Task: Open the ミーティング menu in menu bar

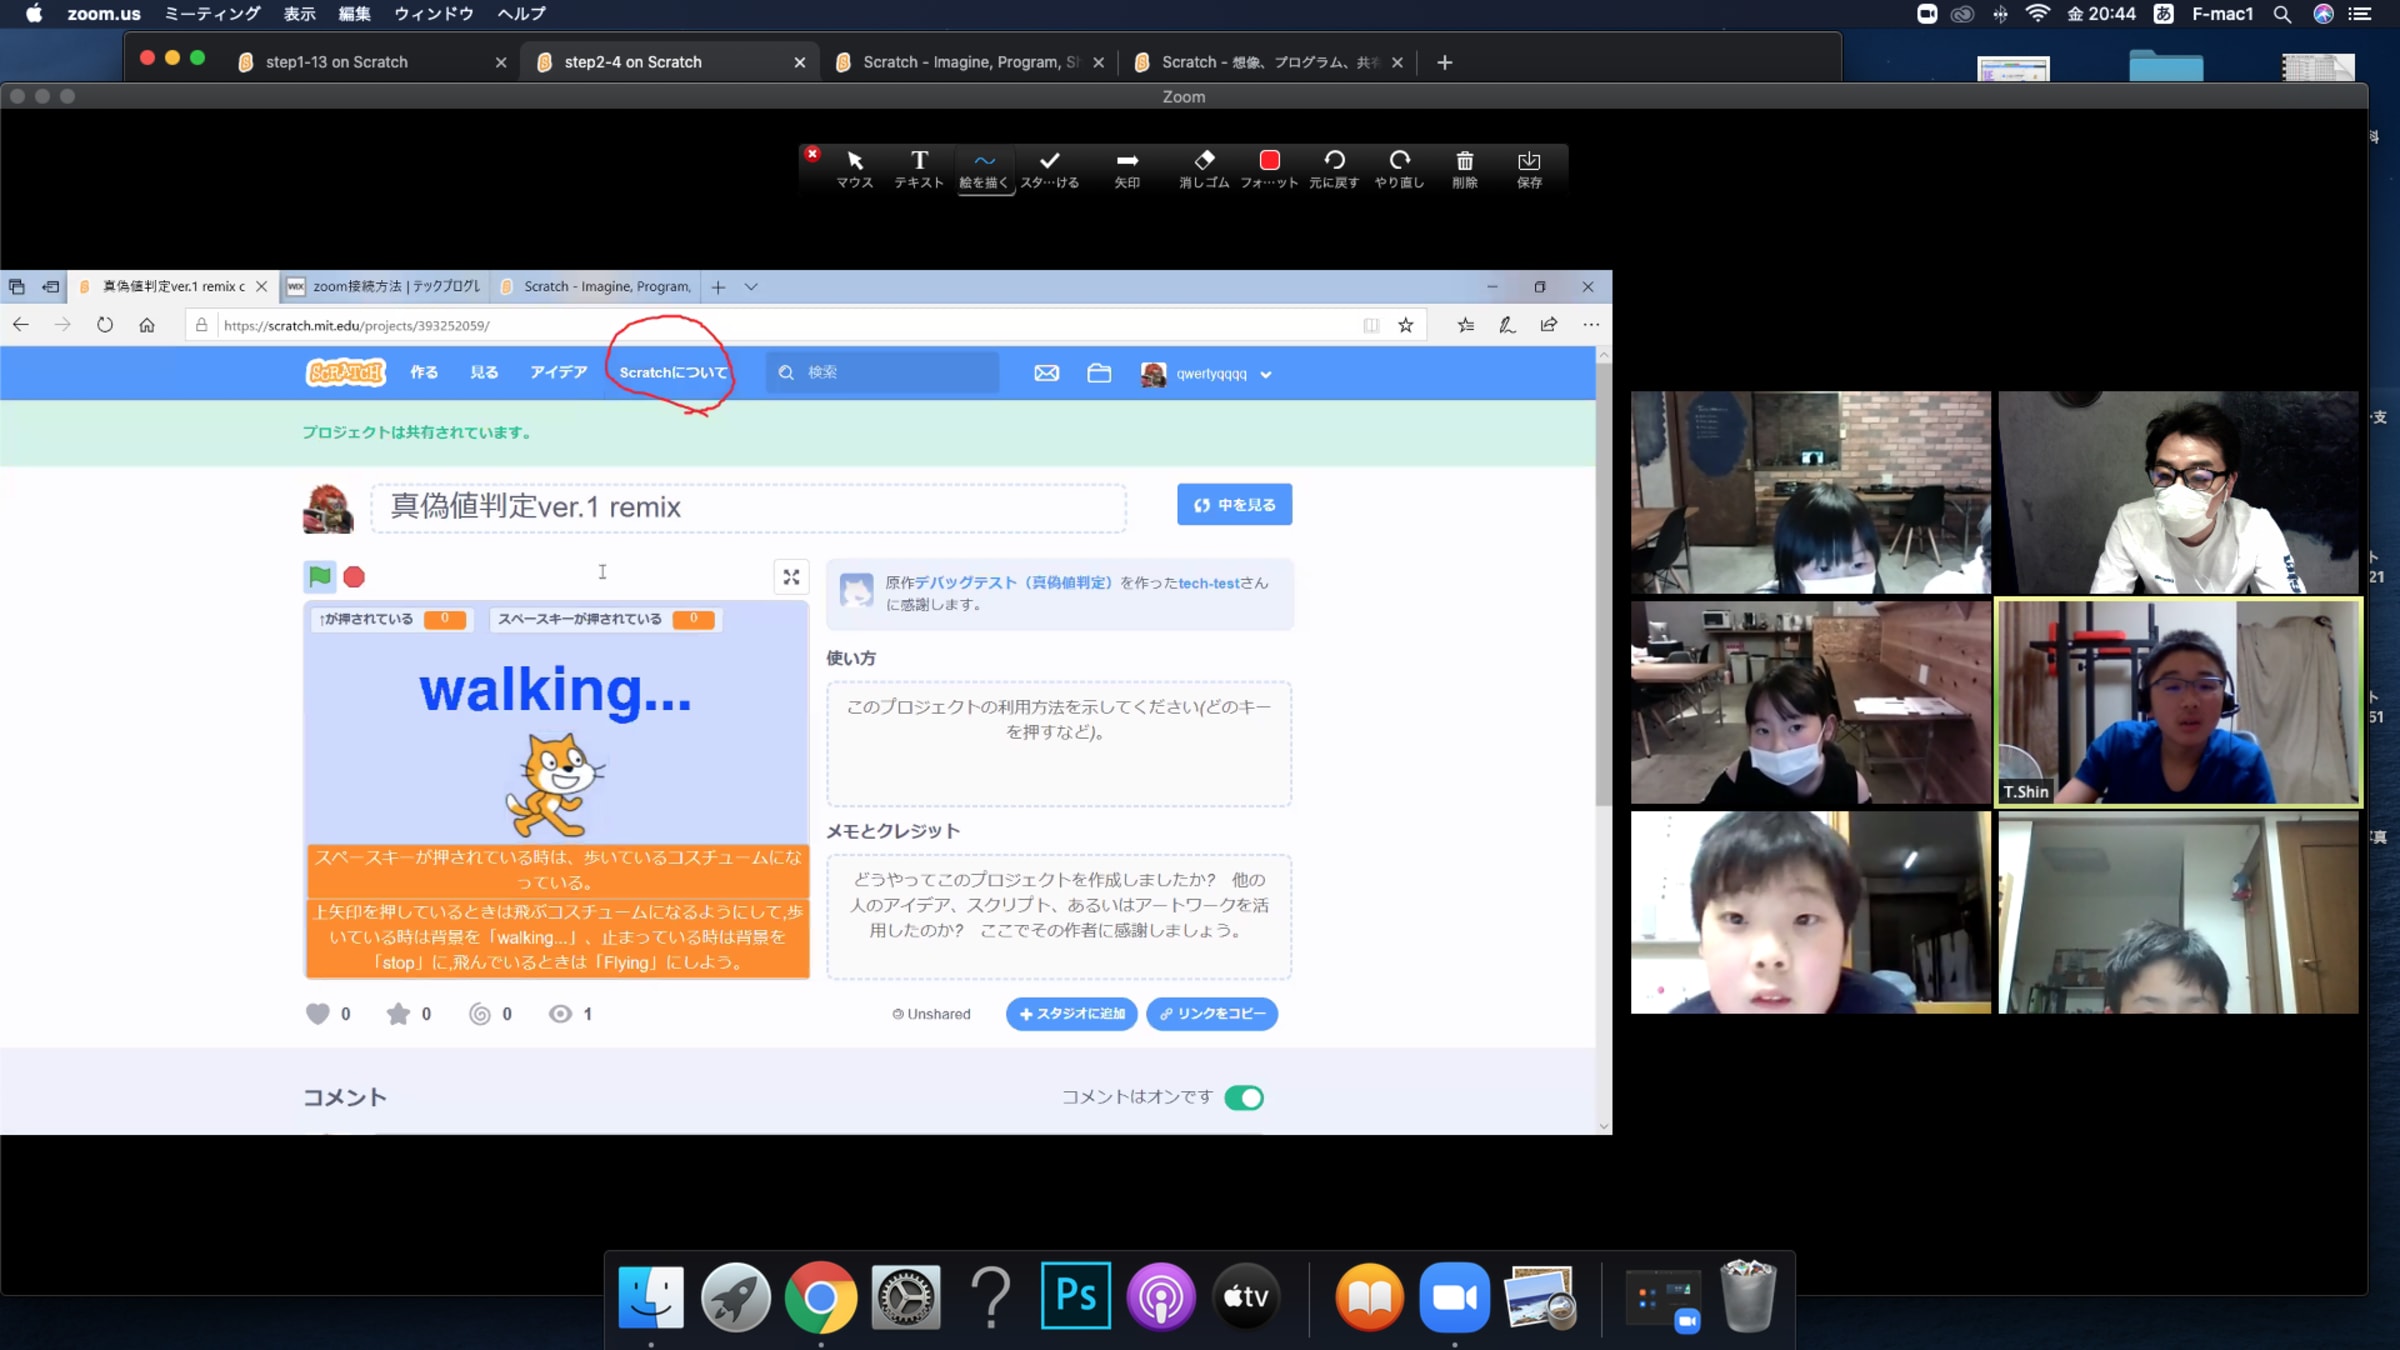Action: 212,14
